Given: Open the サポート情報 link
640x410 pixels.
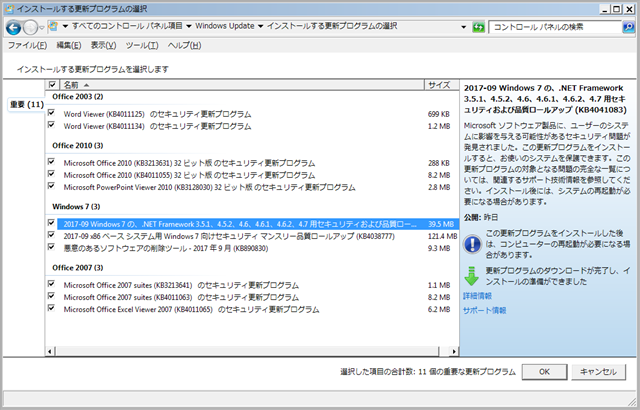Looking at the screenshot, I should (x=484, y=310).
